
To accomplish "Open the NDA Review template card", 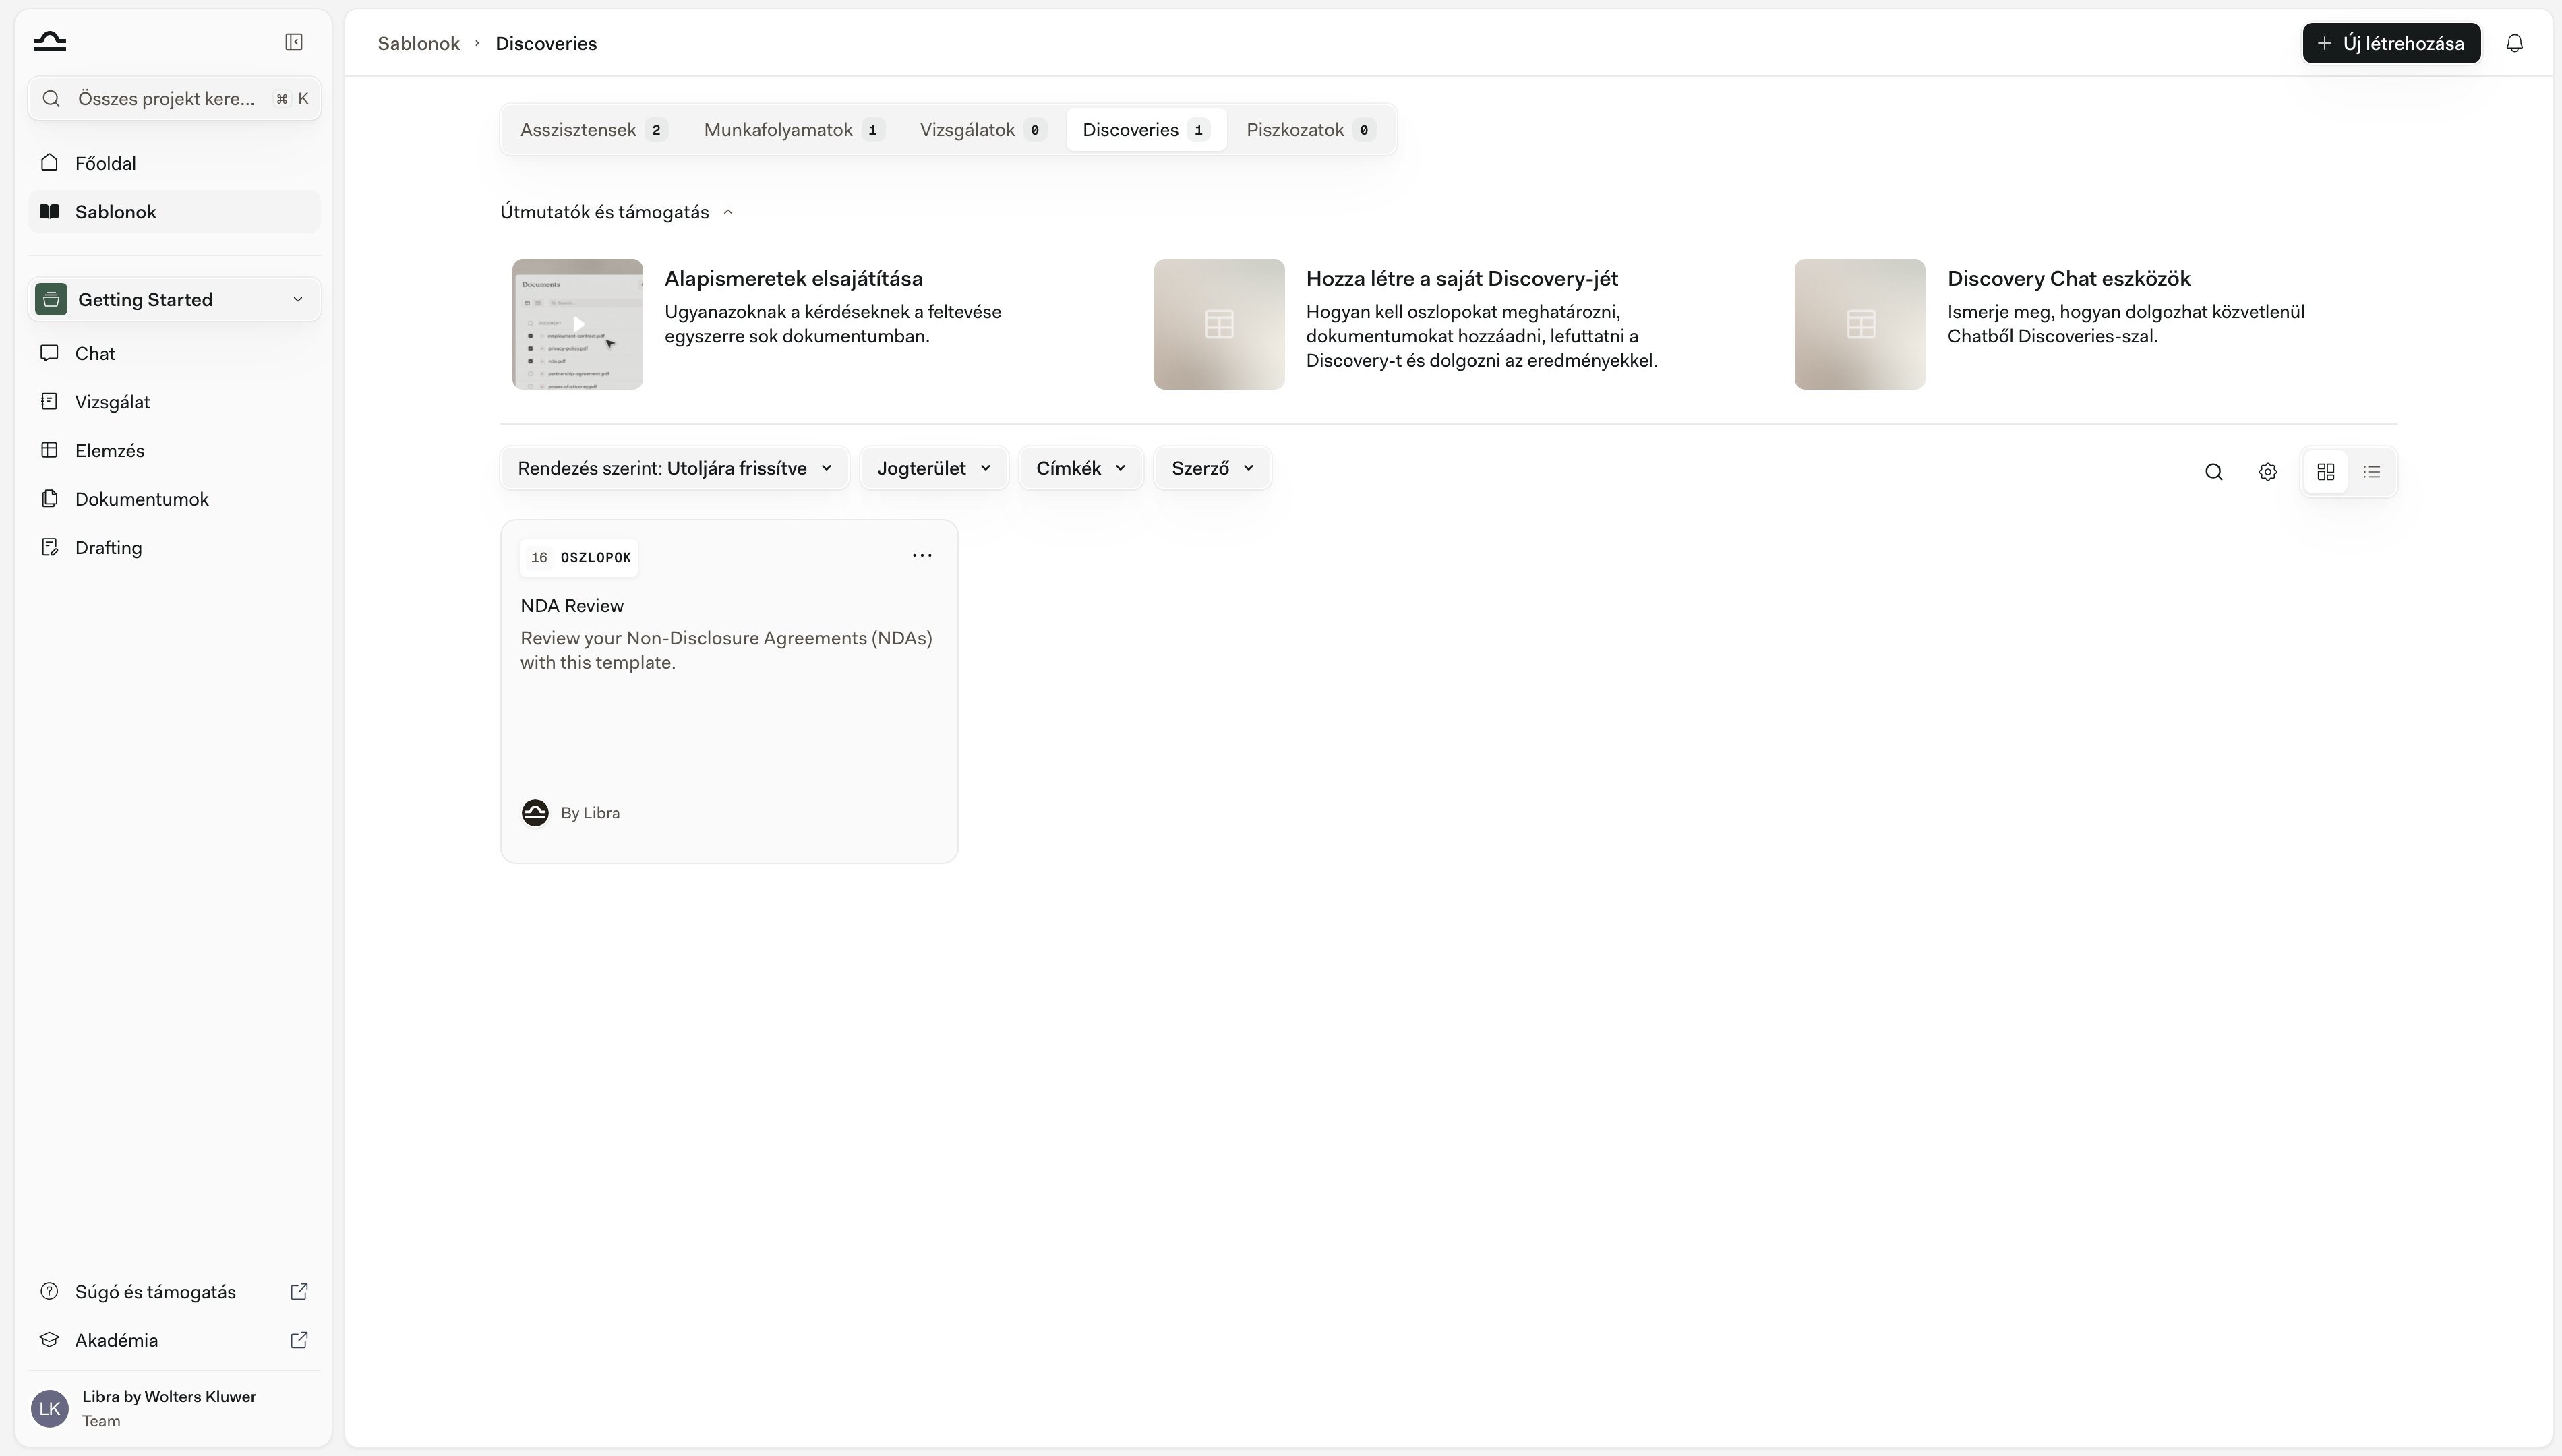I will [x=729, y=691].
